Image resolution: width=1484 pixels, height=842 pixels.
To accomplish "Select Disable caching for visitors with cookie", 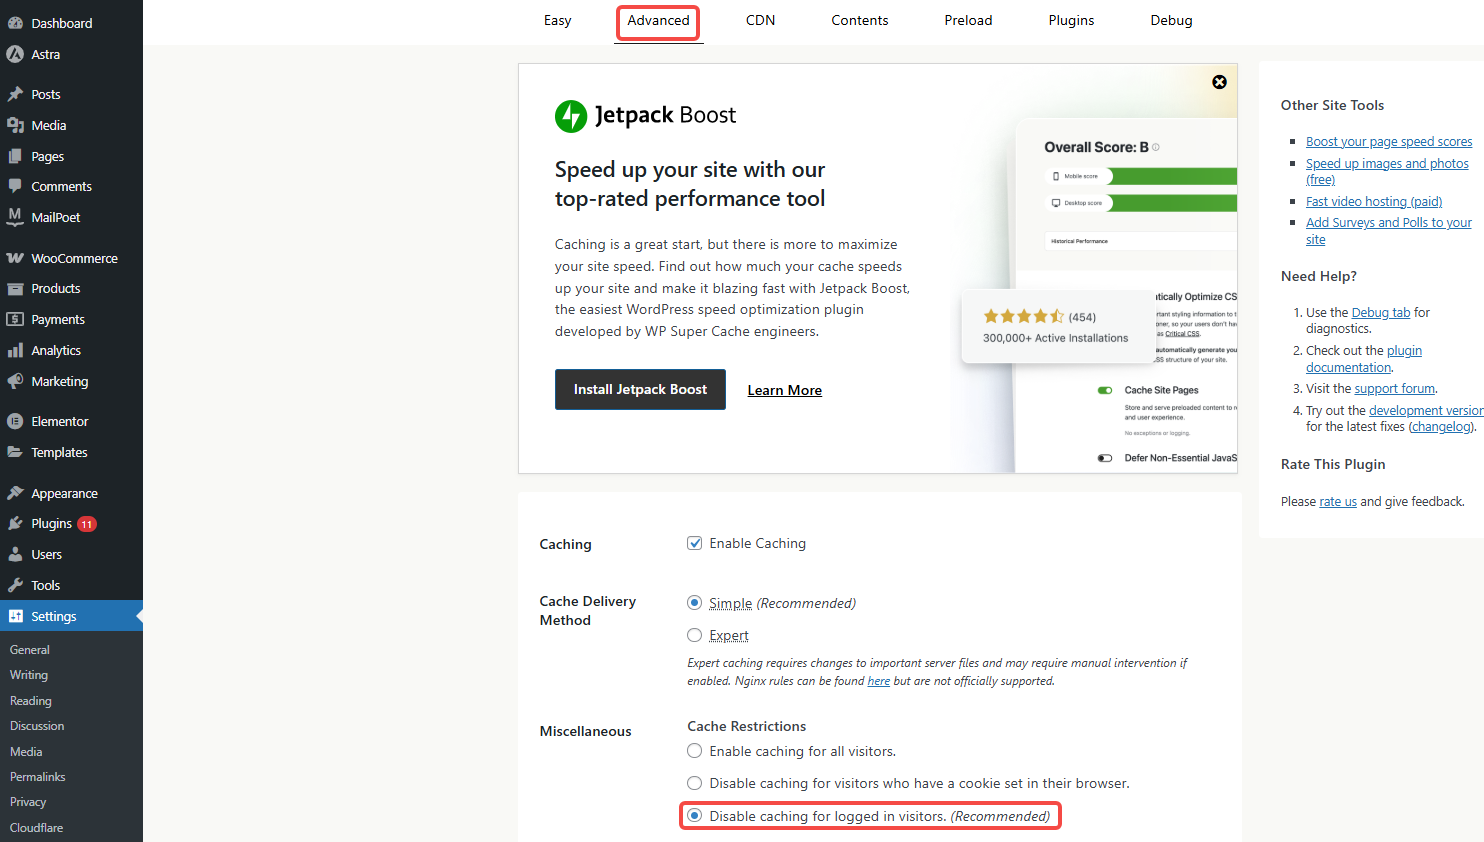I will pos(694,783).
